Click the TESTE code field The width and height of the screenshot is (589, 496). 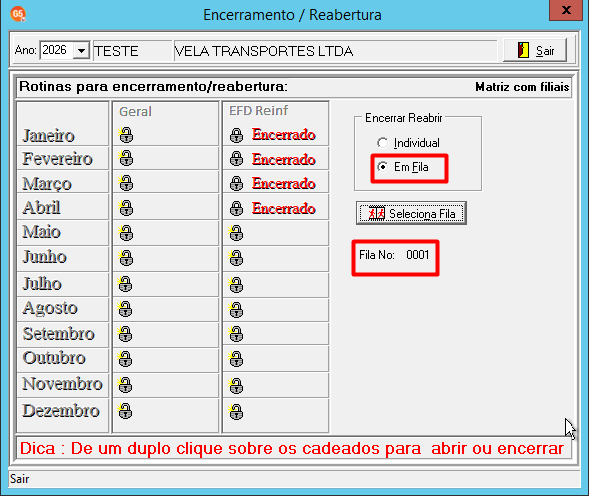pyautogui.click(x=132, y=51)
